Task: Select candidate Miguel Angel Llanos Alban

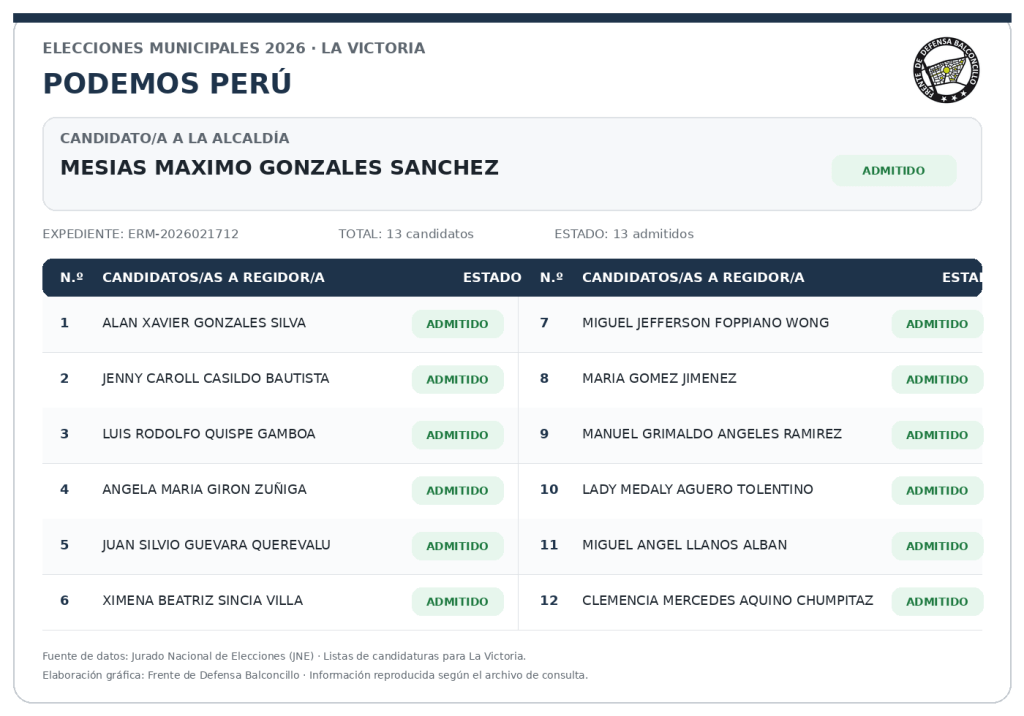Action: 684,545
